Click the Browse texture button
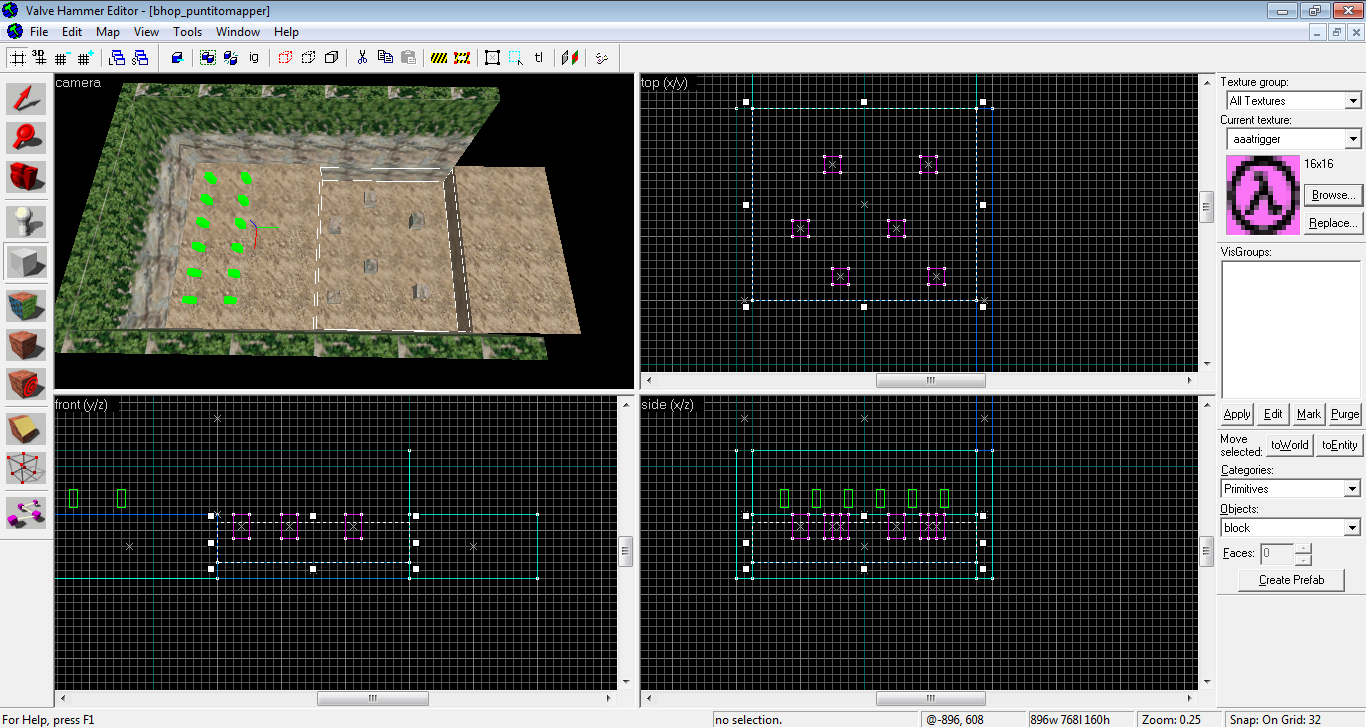This screenshot has width=1366, height=728. click(x=1333, y=195)
